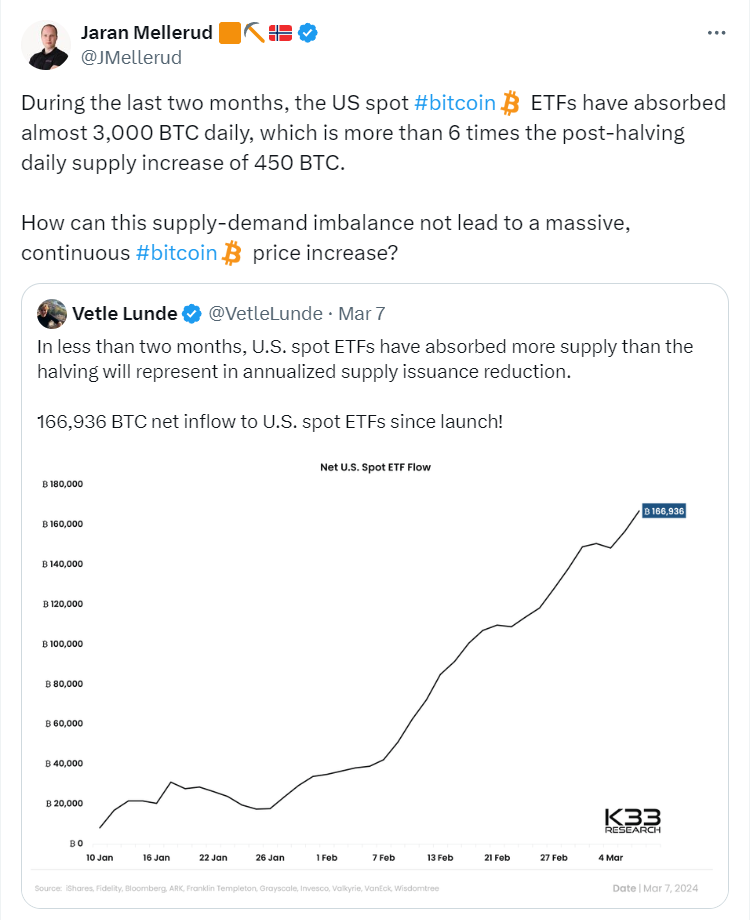Open the @JMellerud handle
The width and height of the screenshot is (752, 920).
pos(131,58)
